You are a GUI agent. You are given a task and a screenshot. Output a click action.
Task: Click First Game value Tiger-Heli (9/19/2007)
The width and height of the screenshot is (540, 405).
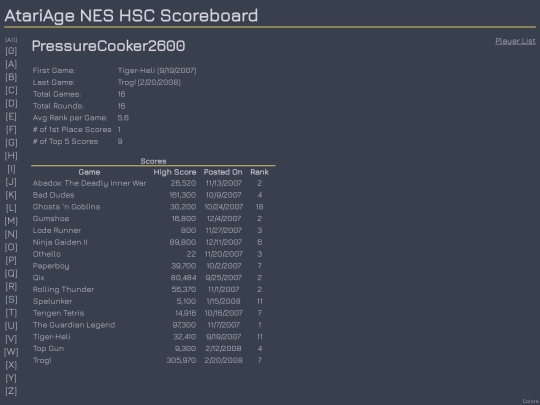point(157,70)
